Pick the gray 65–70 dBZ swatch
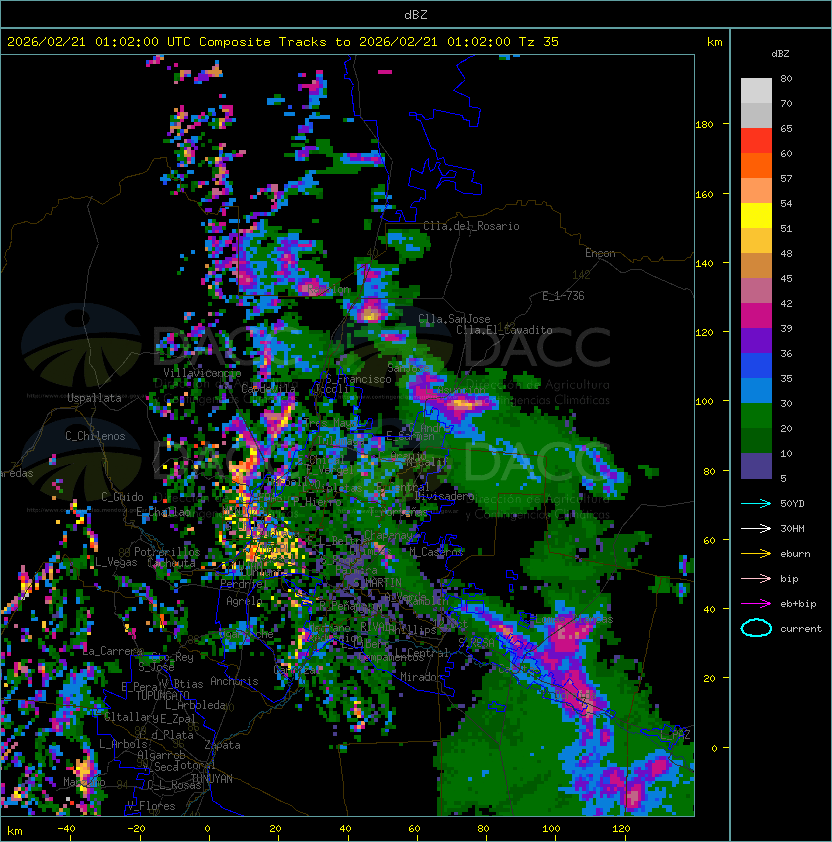Image resolution: width=832 pixels, height=842 pixels. [x=756, y=115]
